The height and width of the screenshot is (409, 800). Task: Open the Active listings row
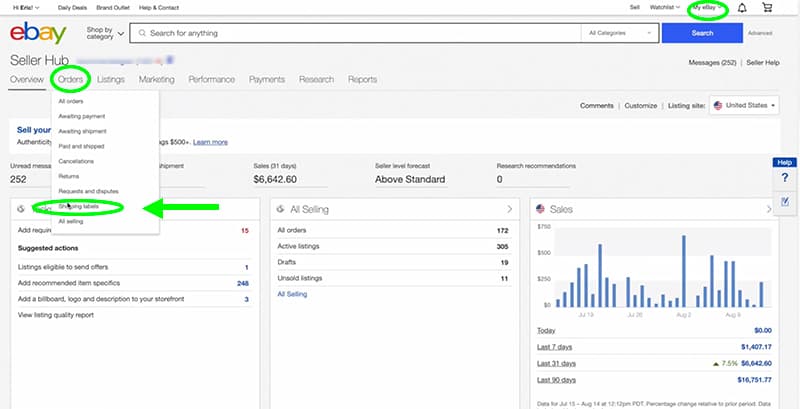point(392,246)
